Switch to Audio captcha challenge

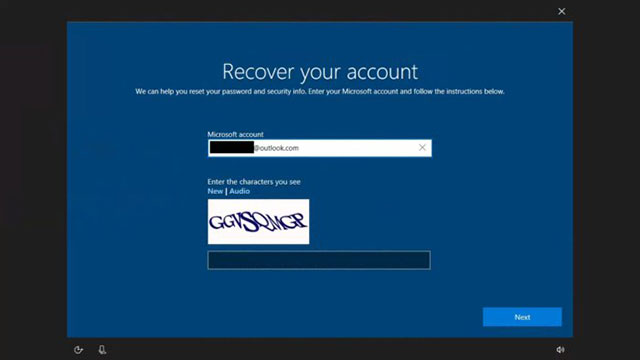(239, 191)
